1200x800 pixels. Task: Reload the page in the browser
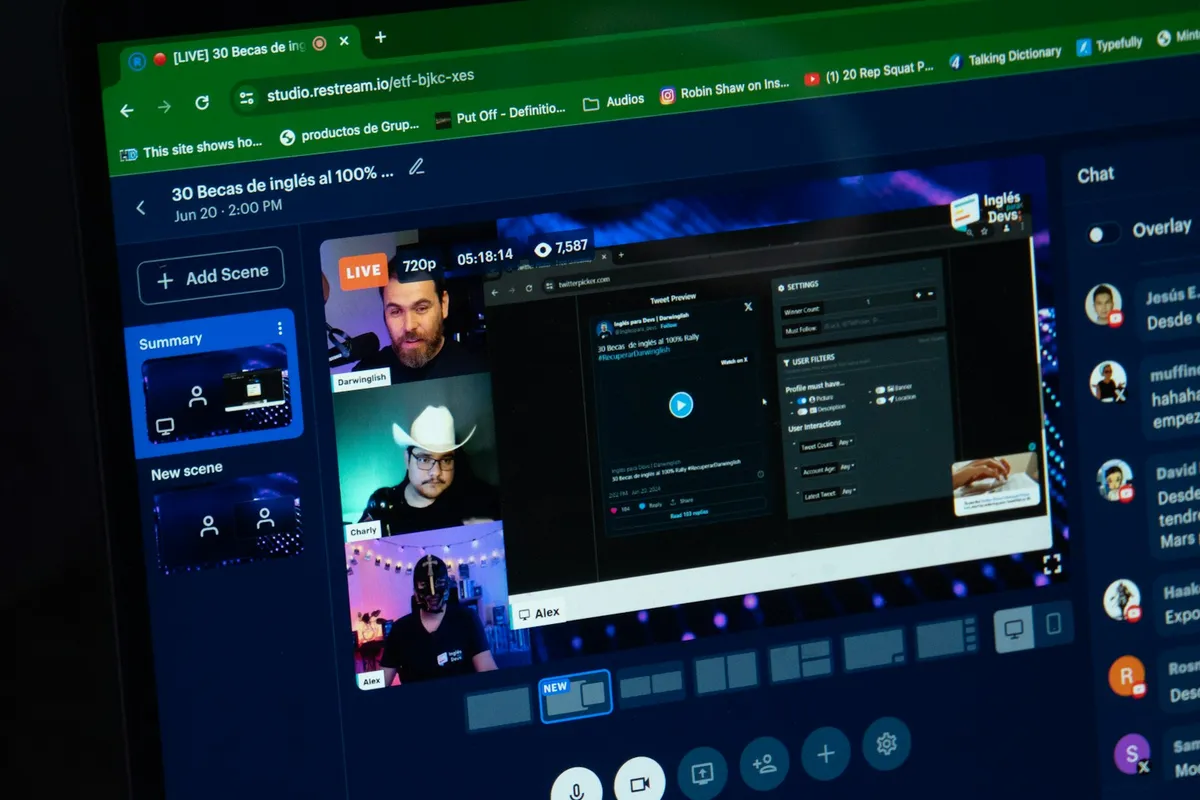click(202, 103)
